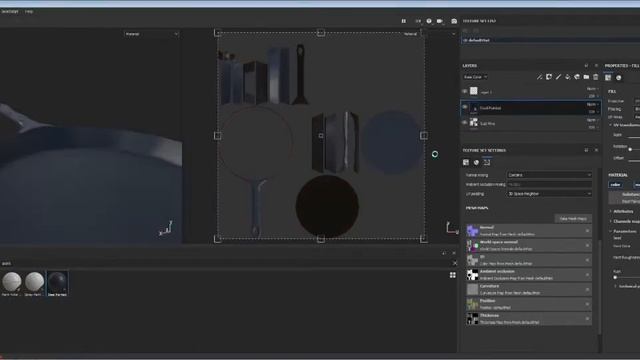This screenshot has height=360, width=640.
Task: Close the Layers panel
Action: click(596, 65)
